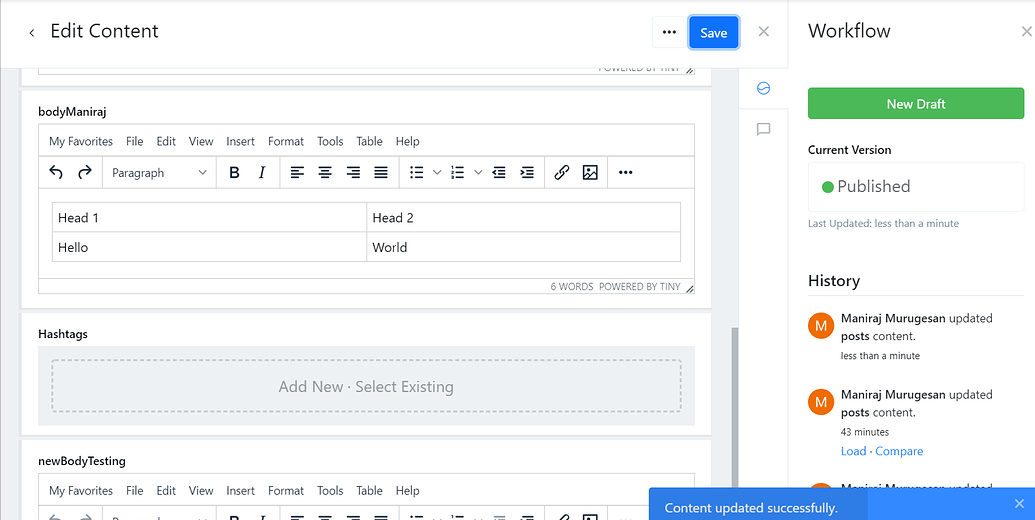Place cursor in the World cell

pyautogui.click(x=523, y=247)
